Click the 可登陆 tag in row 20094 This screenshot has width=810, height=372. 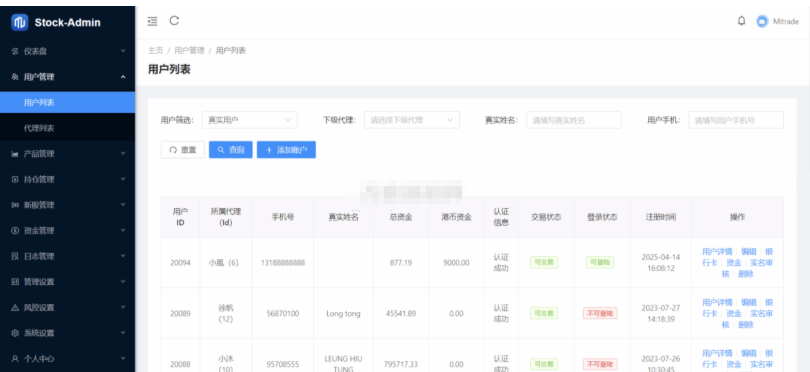(x=600, y=262)
